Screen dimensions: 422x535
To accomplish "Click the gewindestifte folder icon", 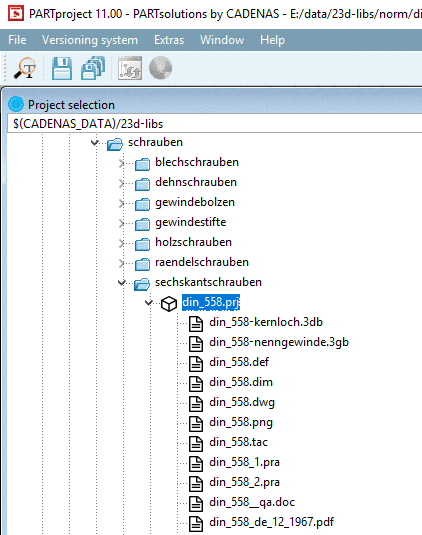I will click(142, 224).
